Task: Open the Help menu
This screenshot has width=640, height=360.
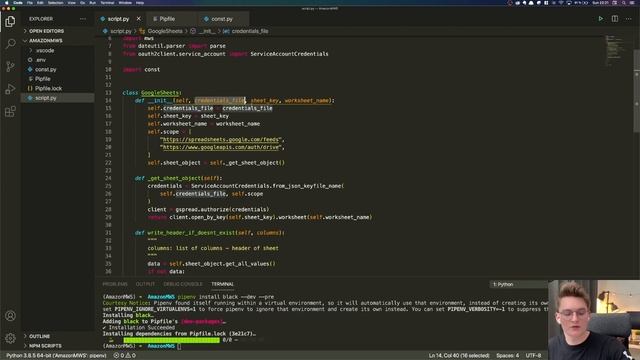Action: point(140,2)
